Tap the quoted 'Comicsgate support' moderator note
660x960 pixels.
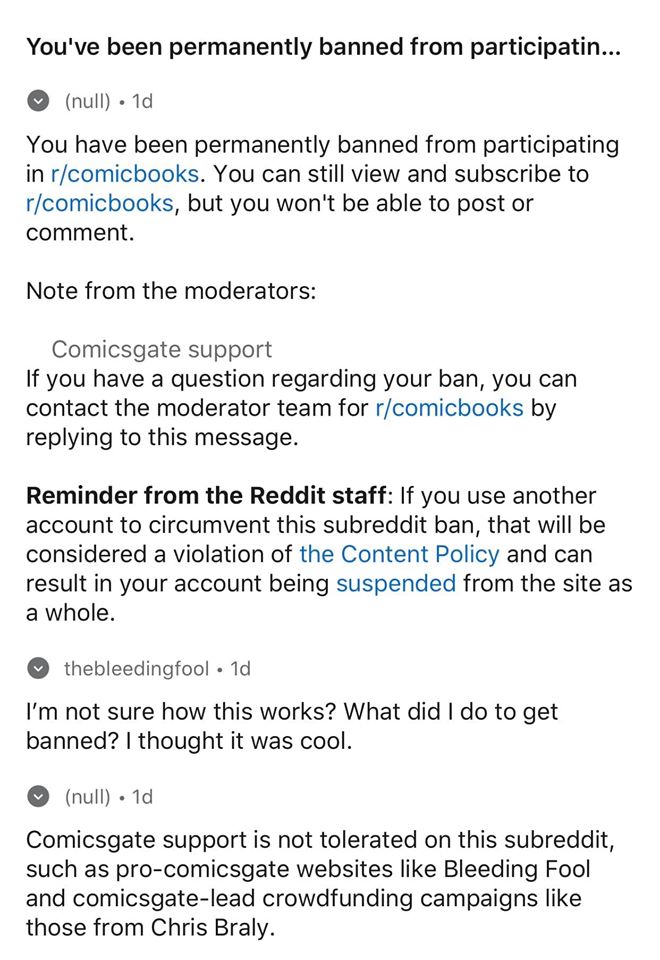[x=161, y=350]
